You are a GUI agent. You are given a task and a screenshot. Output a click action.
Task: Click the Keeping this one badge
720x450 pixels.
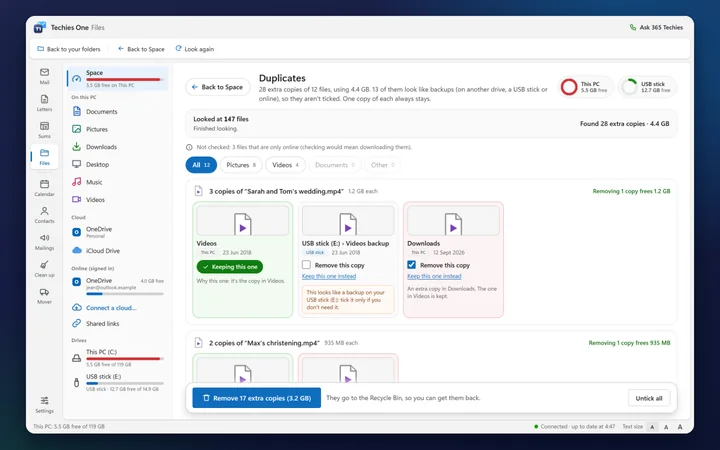[230, 267]
